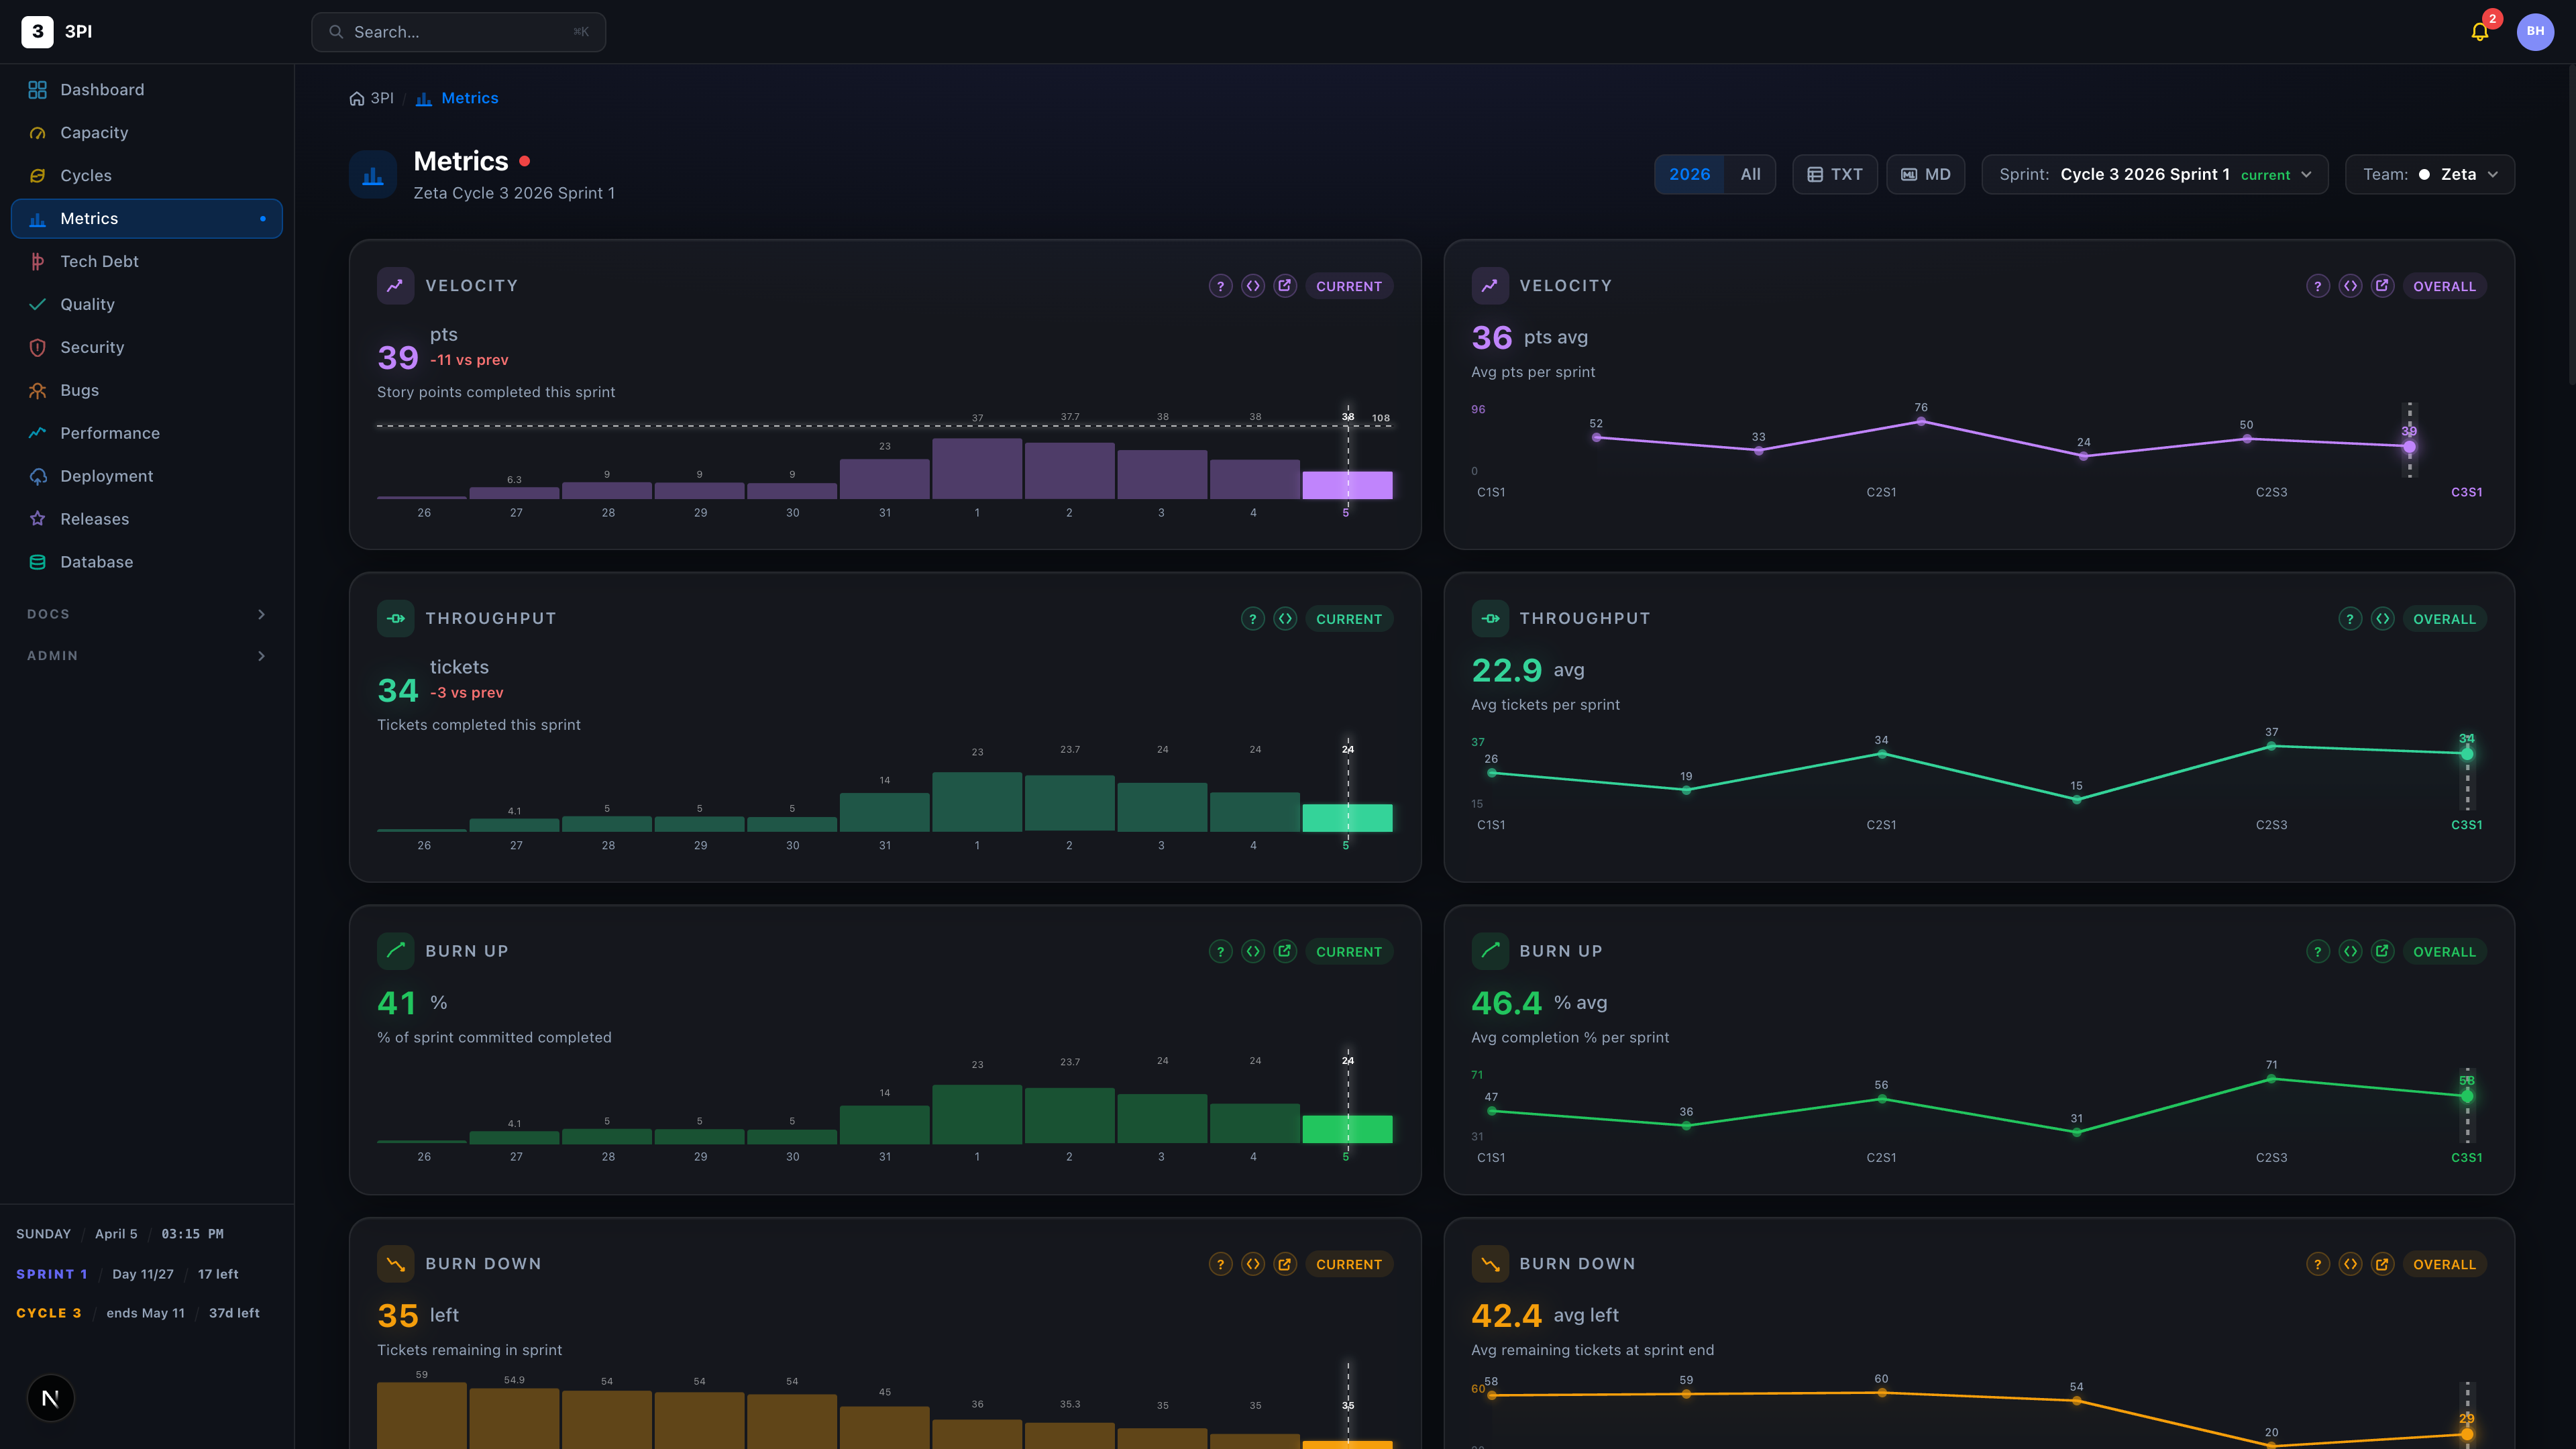Open help for Velocity Current card
The width and height of the screenshot is (2576, 1449).
tap(1220, 286)
